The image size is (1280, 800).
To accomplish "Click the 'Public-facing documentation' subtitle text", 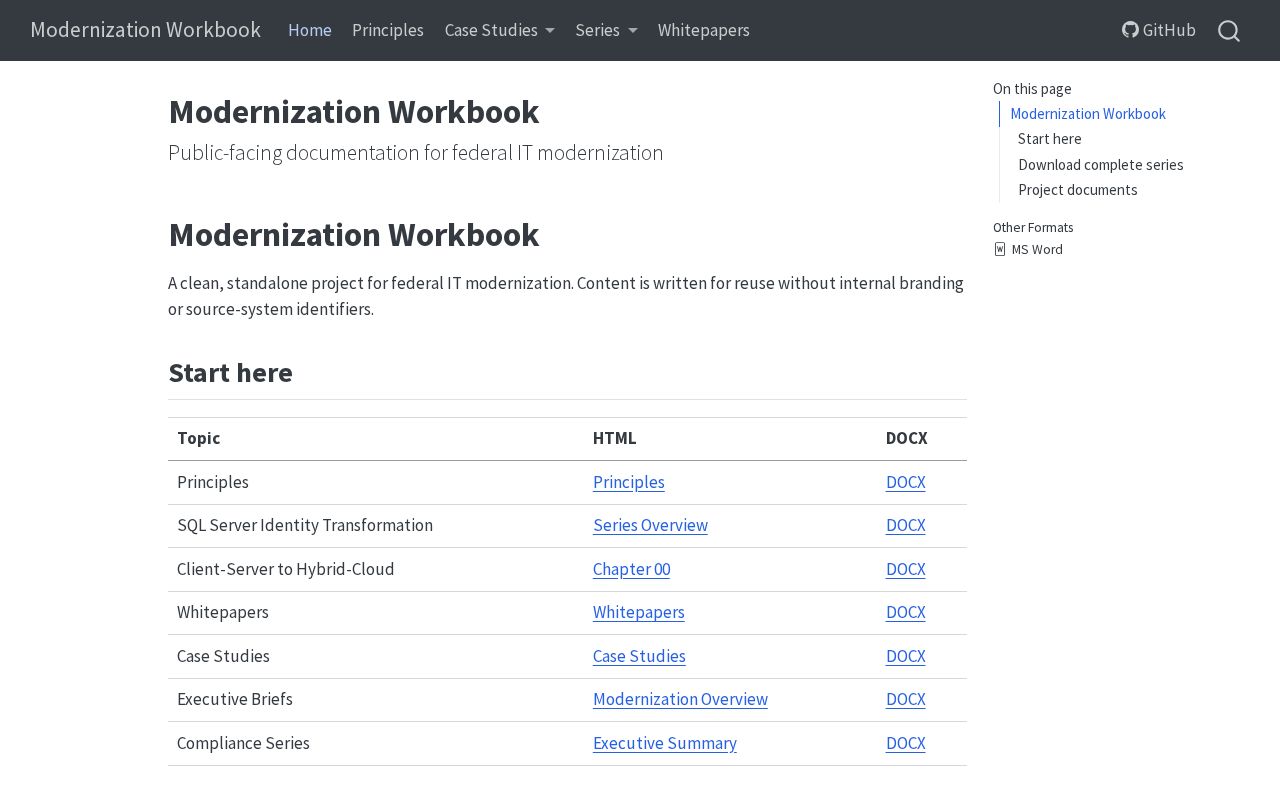I will [x=416, y=152].
